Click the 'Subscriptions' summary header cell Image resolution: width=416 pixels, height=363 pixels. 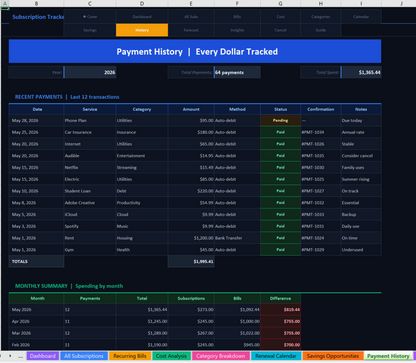[191, 298]
